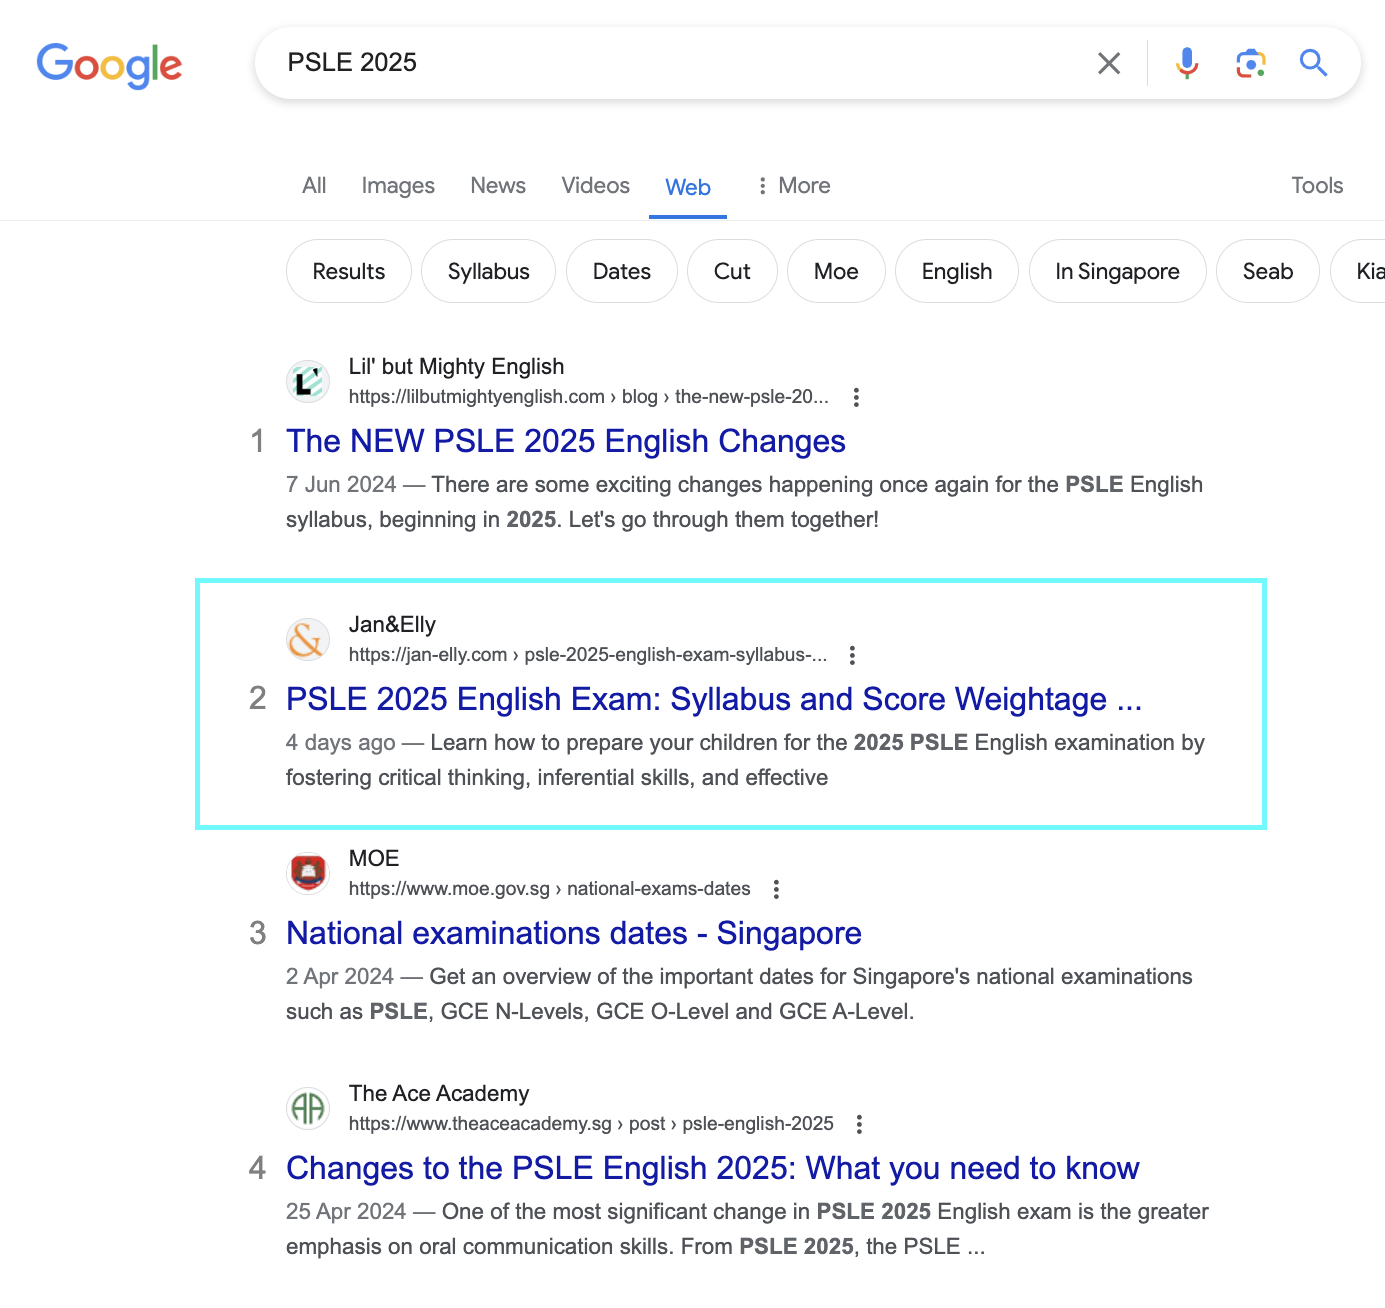Click the Jan&Elly ampersand favicon
This screenshot has width=1385, height=1308.
point(307,639)
